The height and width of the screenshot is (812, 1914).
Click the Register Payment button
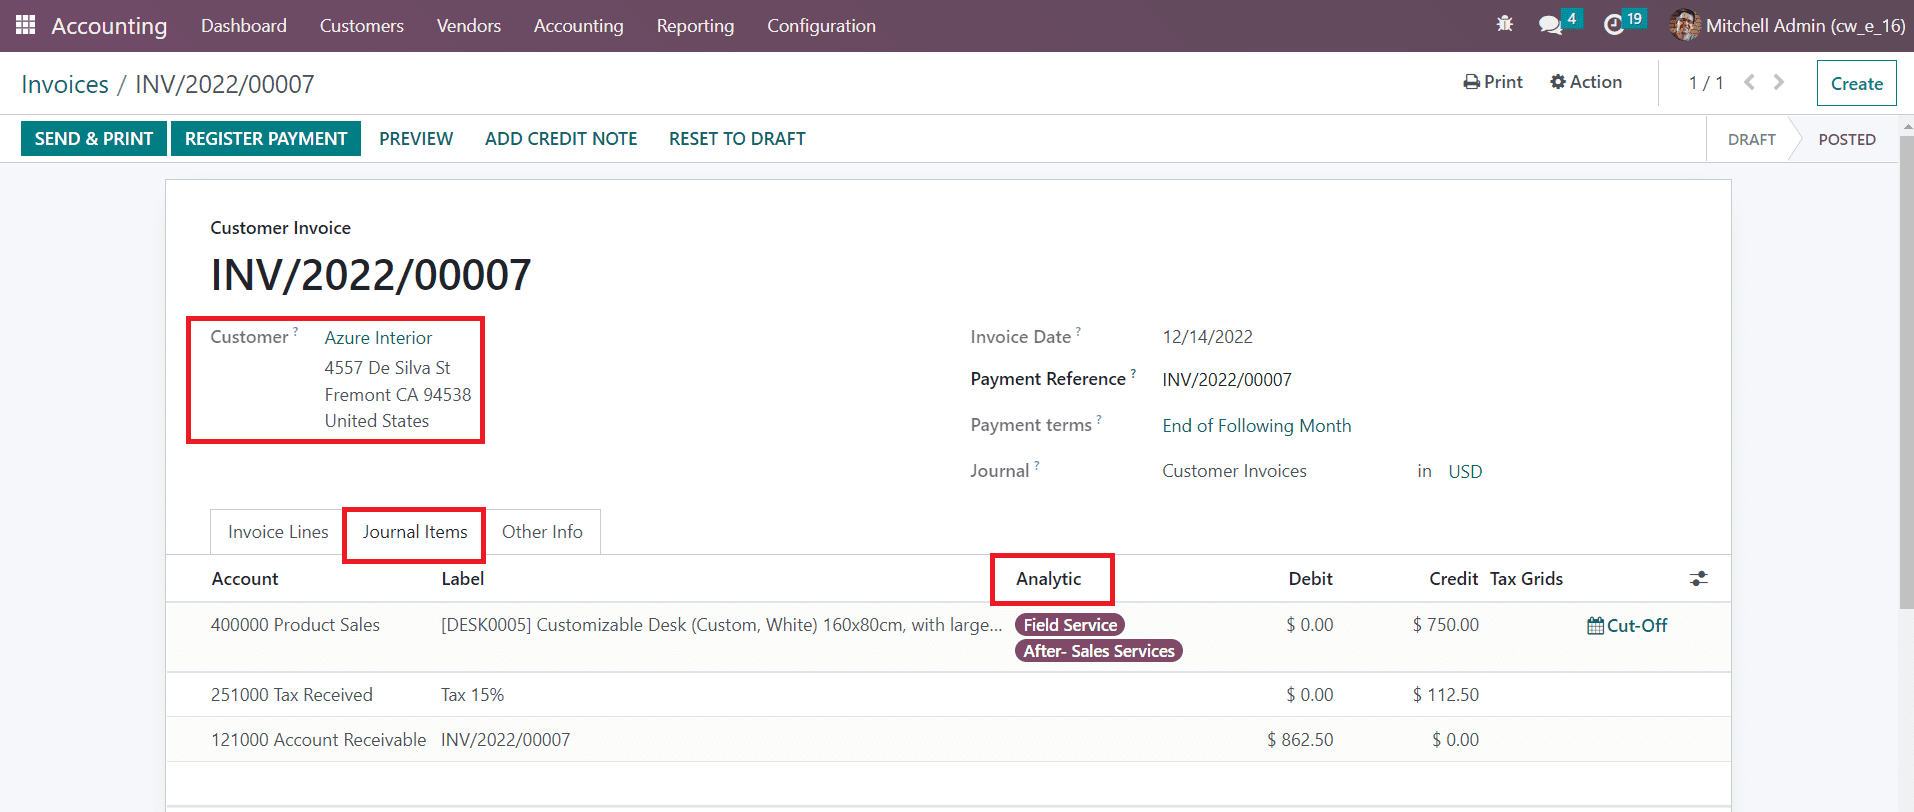[x=266, y=139]
